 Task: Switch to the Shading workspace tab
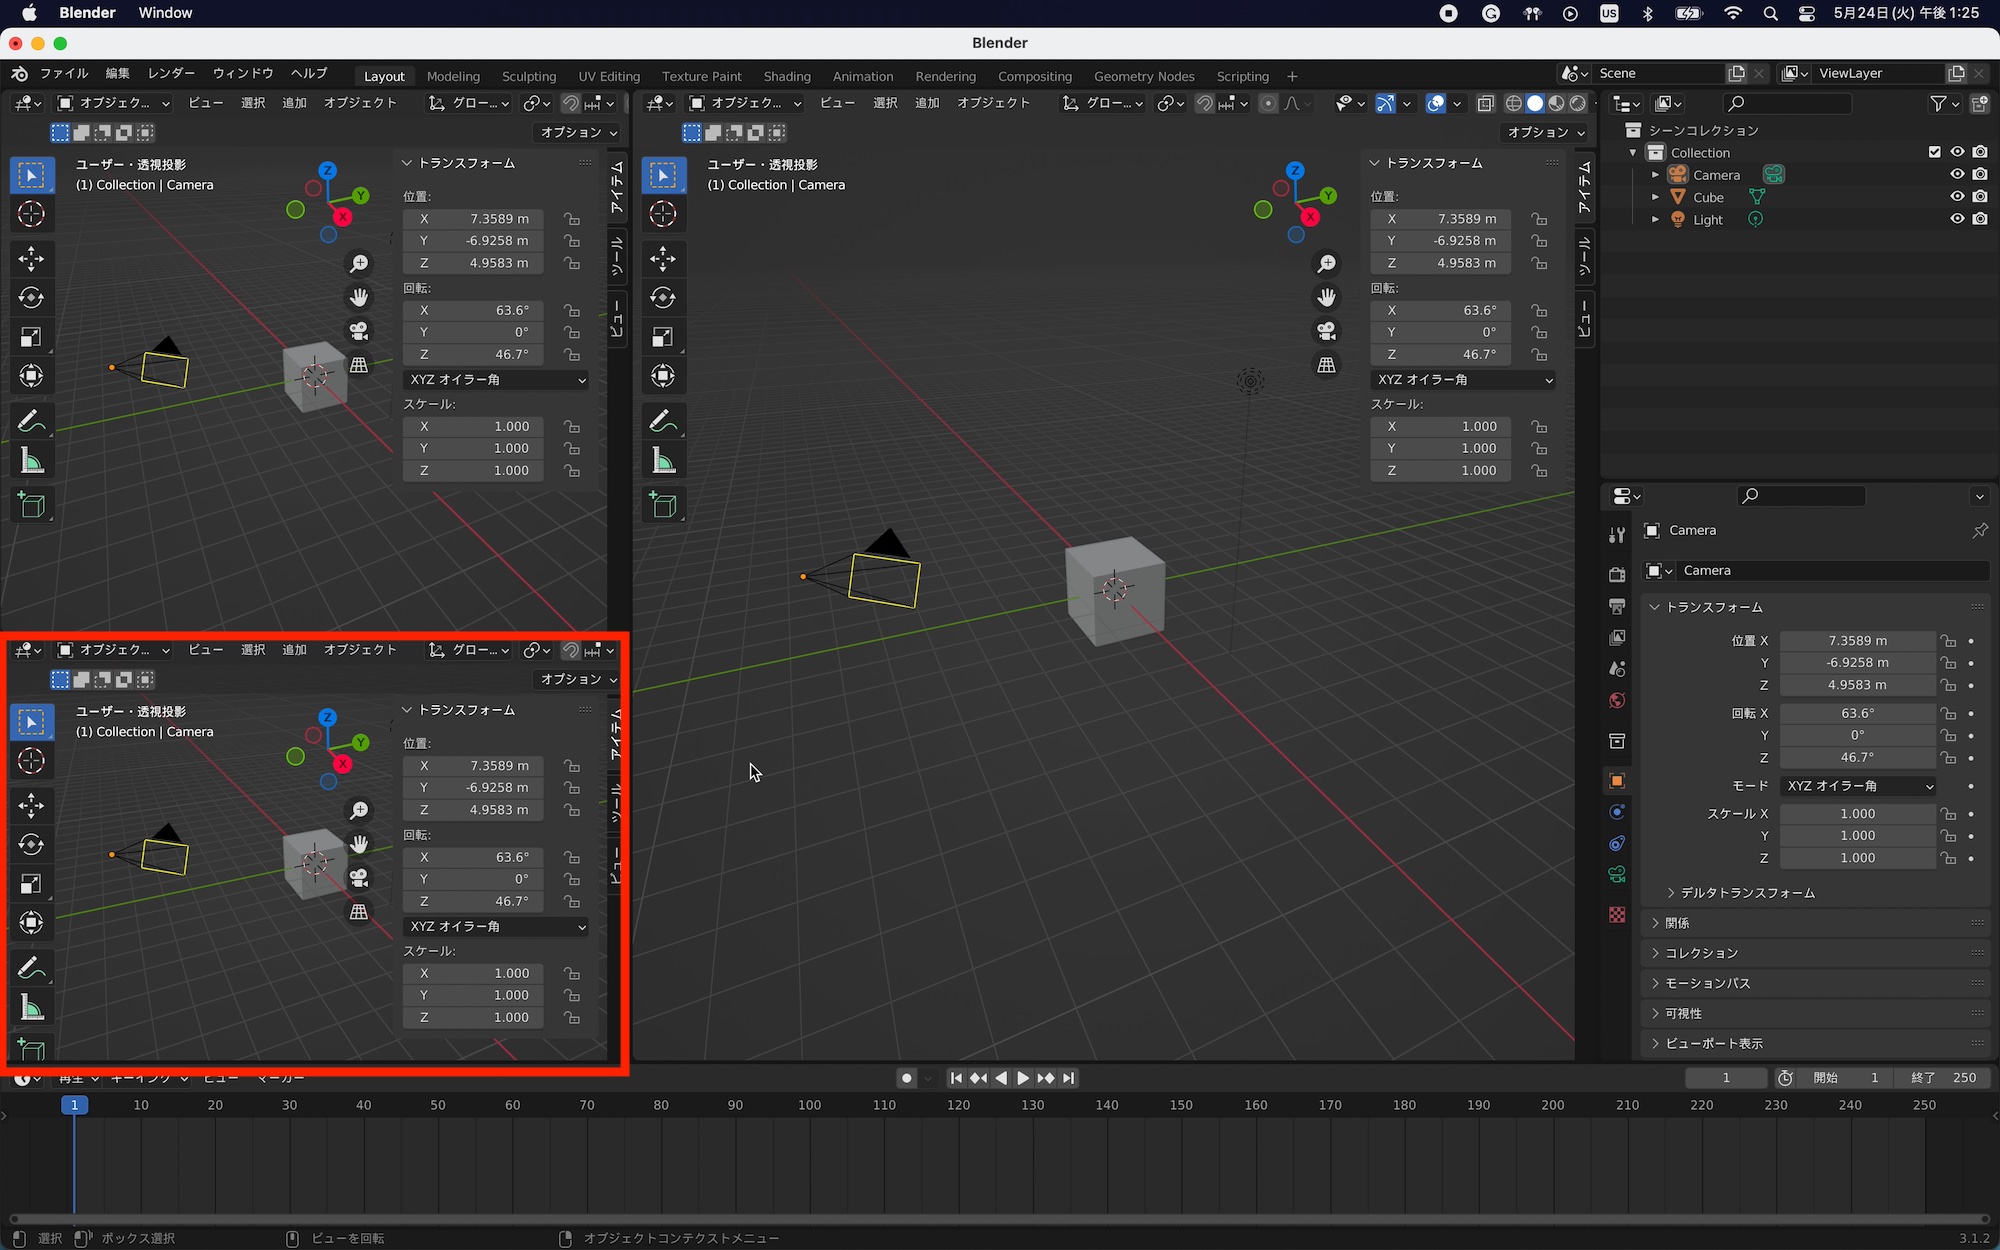pyautogui.click(x=786, y=76)
